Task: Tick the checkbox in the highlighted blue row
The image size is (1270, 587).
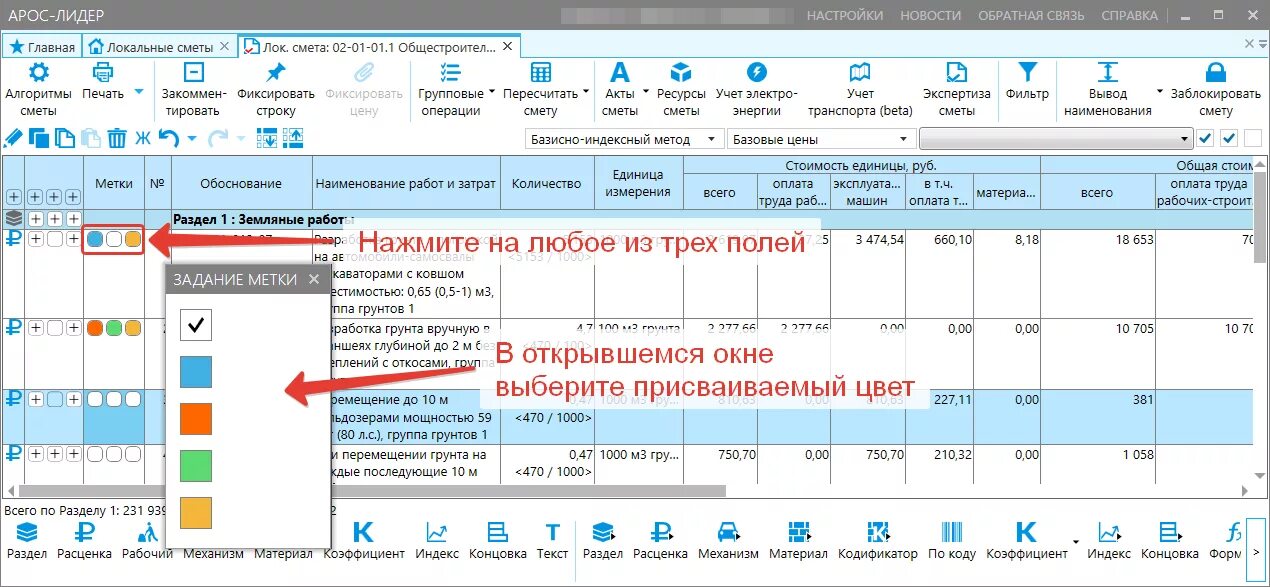Action: (x=54, y=398)
